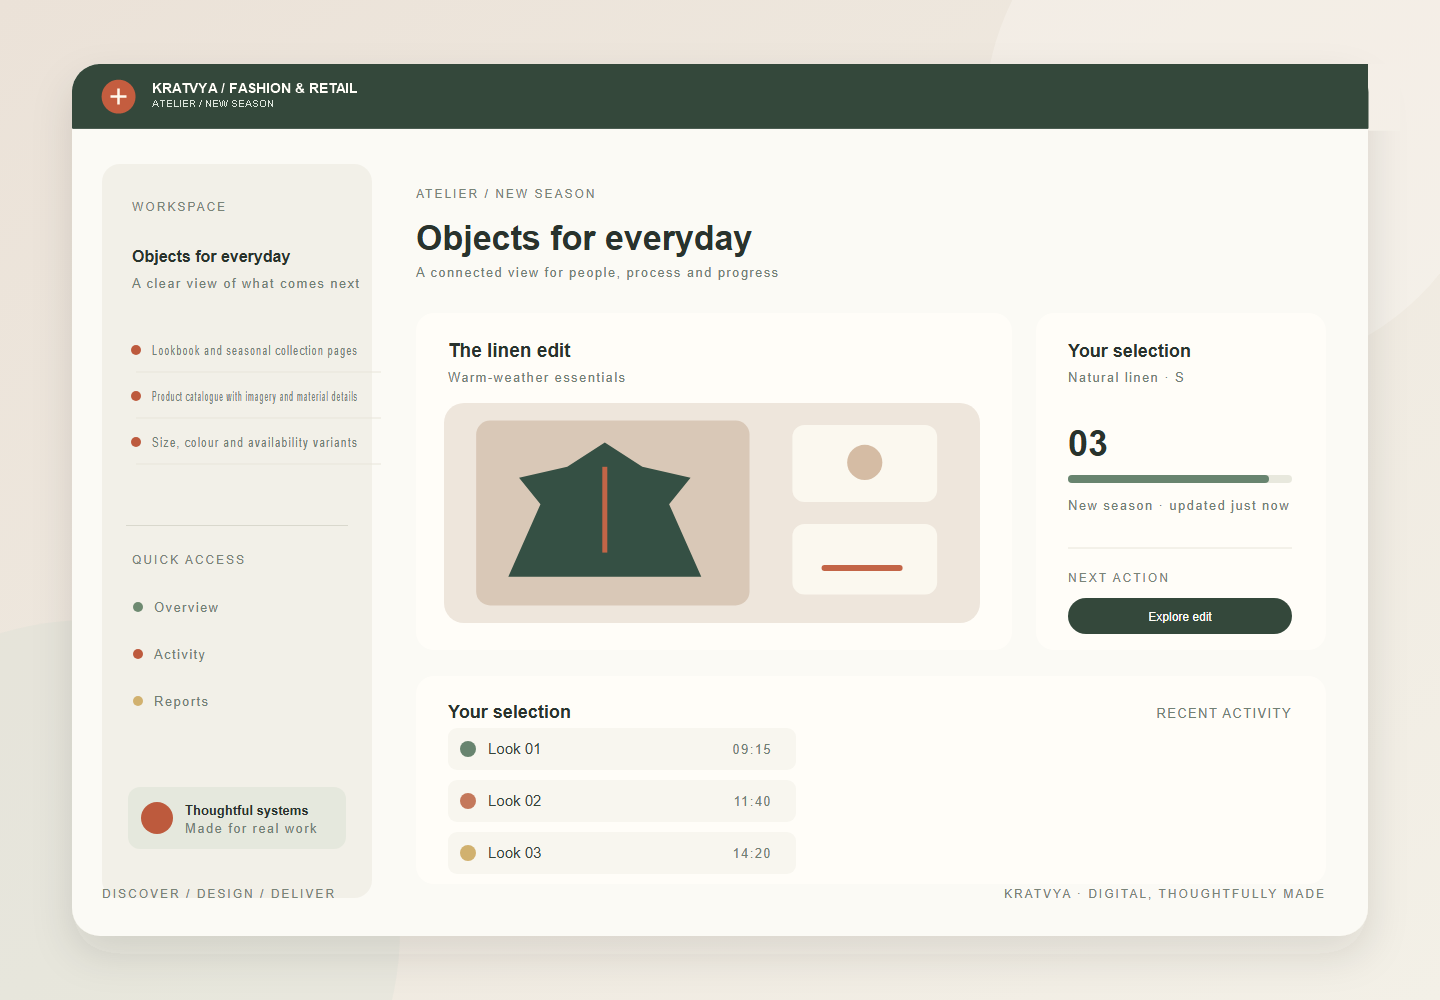This screenshot has width=1440, height=1000.
Task: Click 'KRATVYA · DIGITAL, THOUGHTFULLY MADE' footer
Action: (1165, 894)
